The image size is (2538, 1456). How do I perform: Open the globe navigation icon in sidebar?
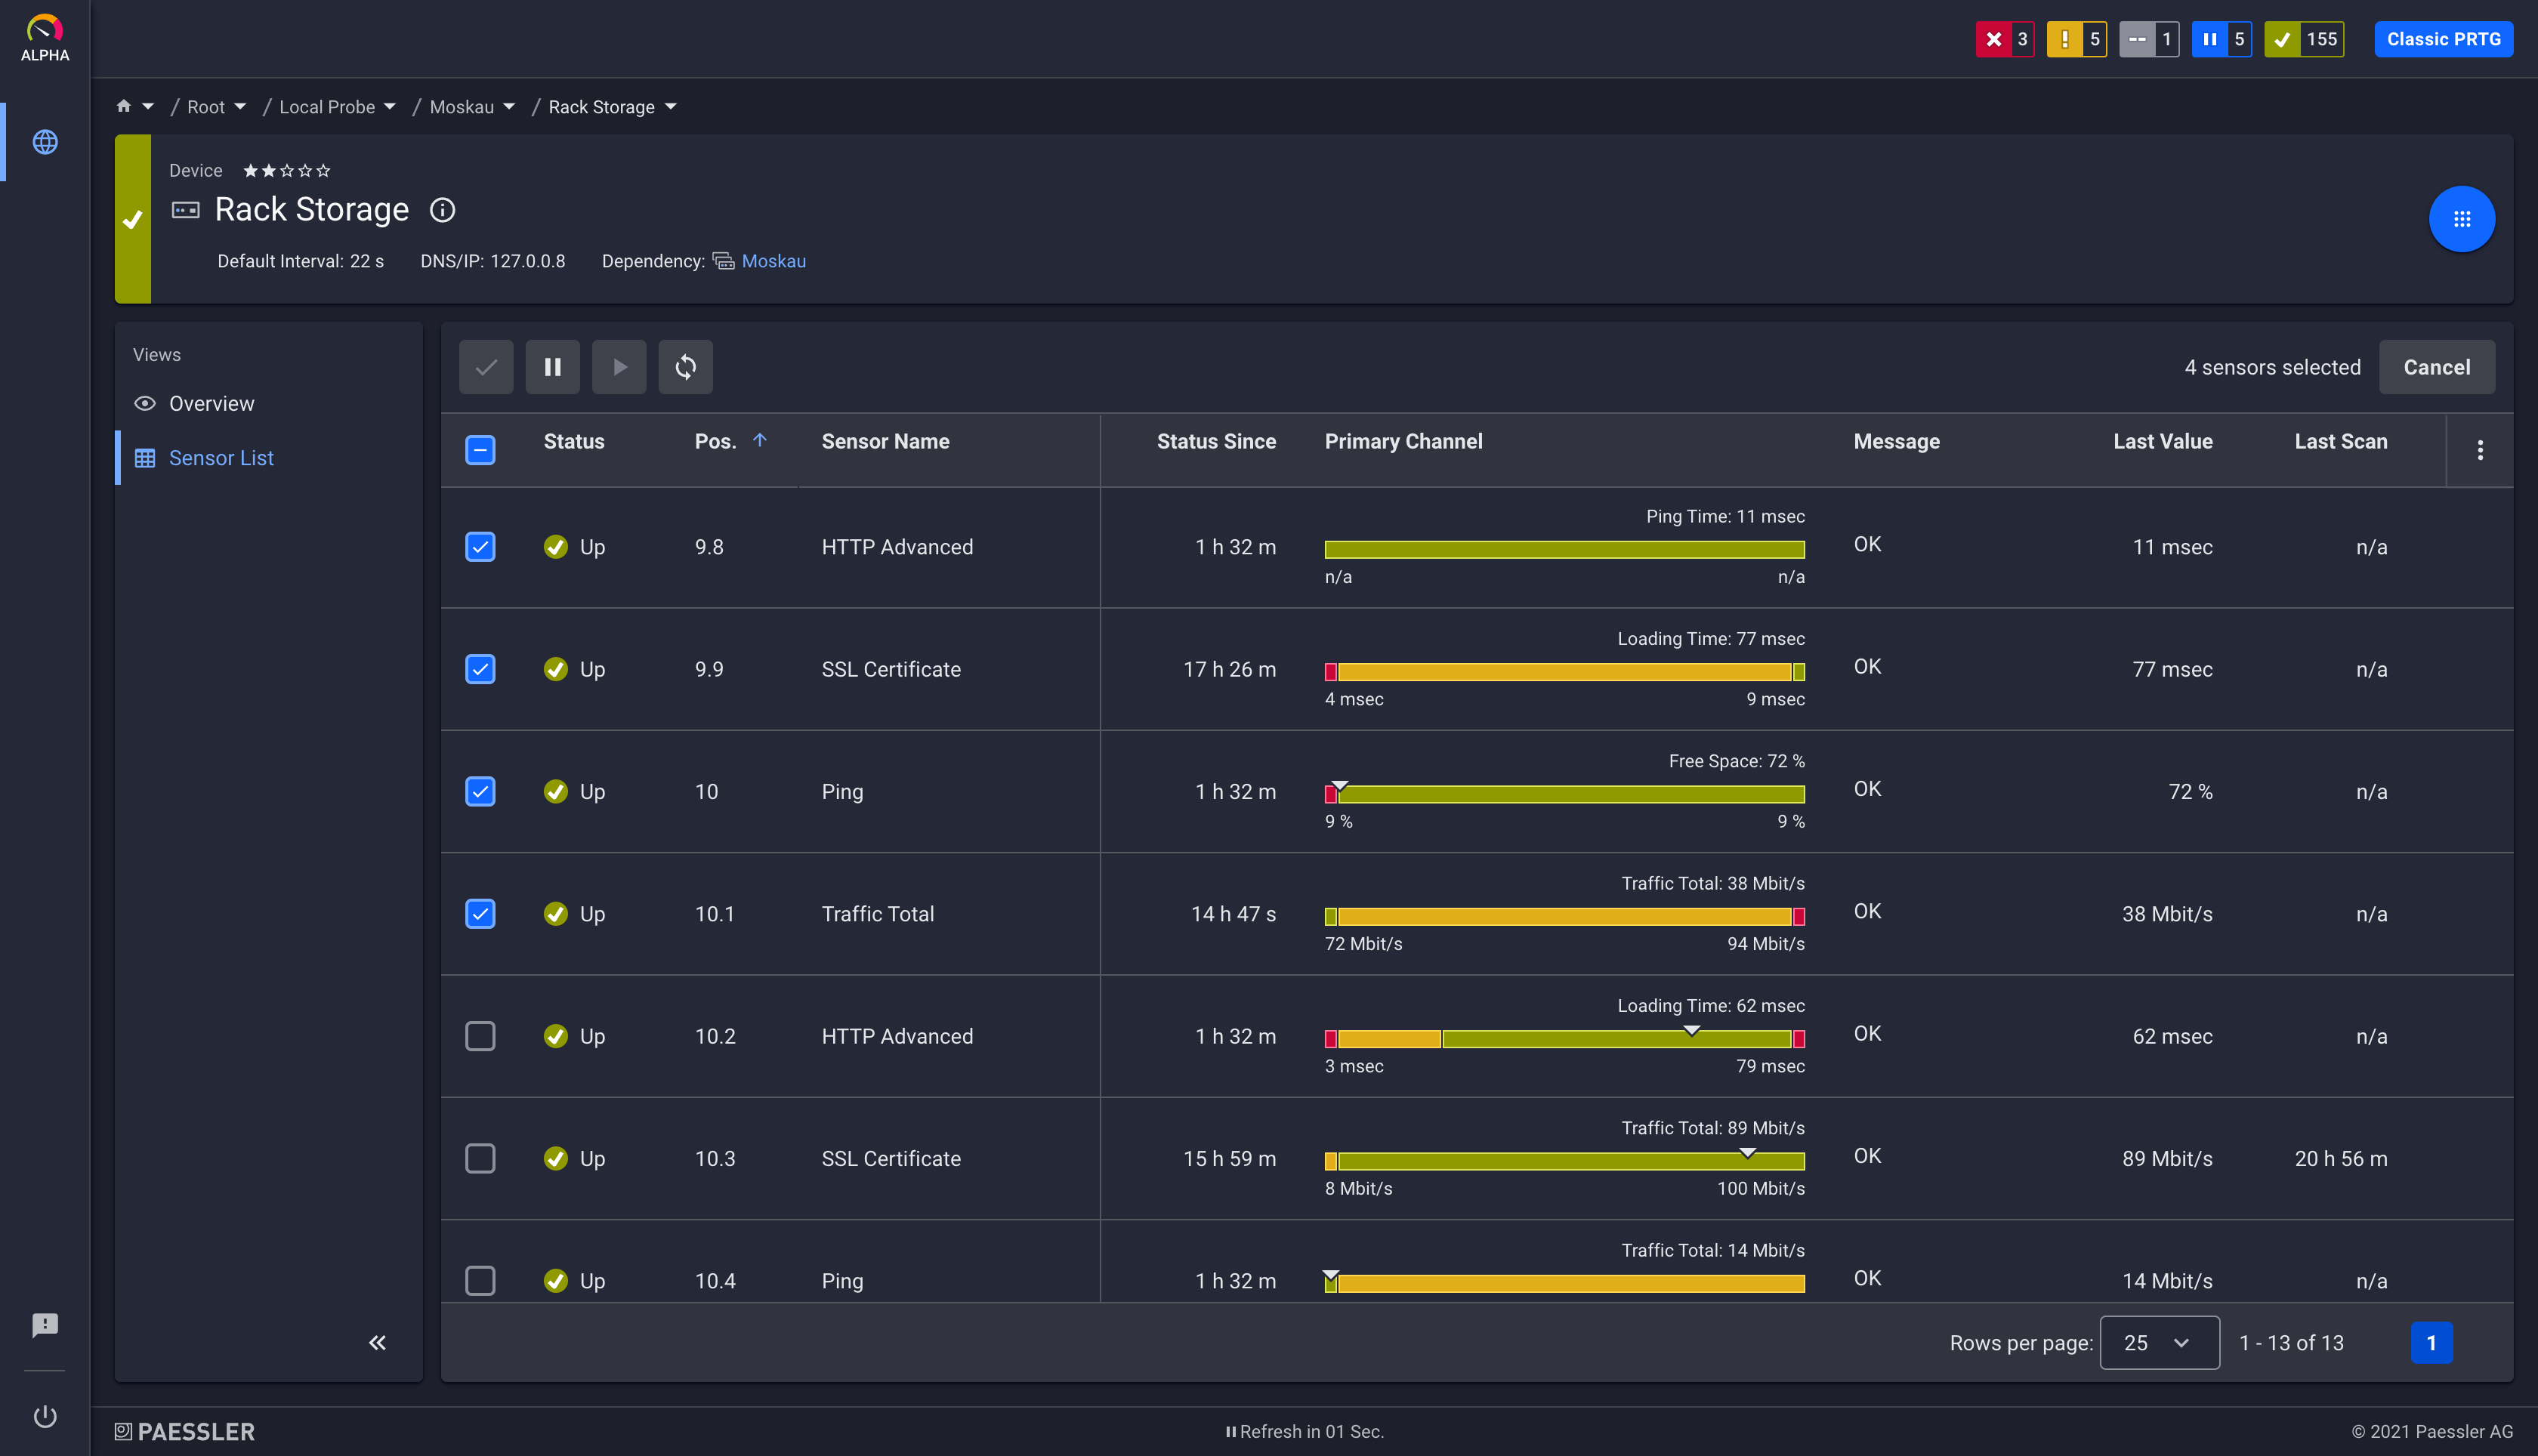[44, 142]
